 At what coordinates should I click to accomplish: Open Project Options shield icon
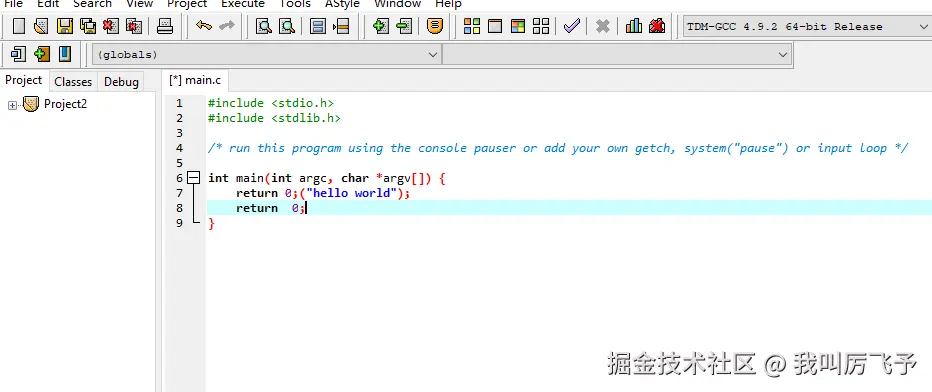pos(435,26)
